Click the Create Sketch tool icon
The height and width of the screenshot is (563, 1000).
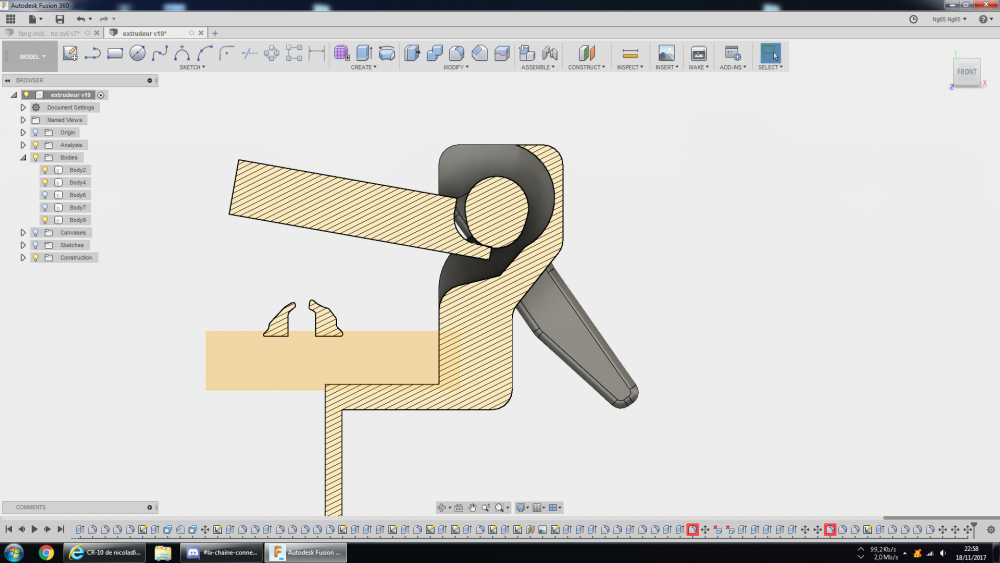point(70,53)
